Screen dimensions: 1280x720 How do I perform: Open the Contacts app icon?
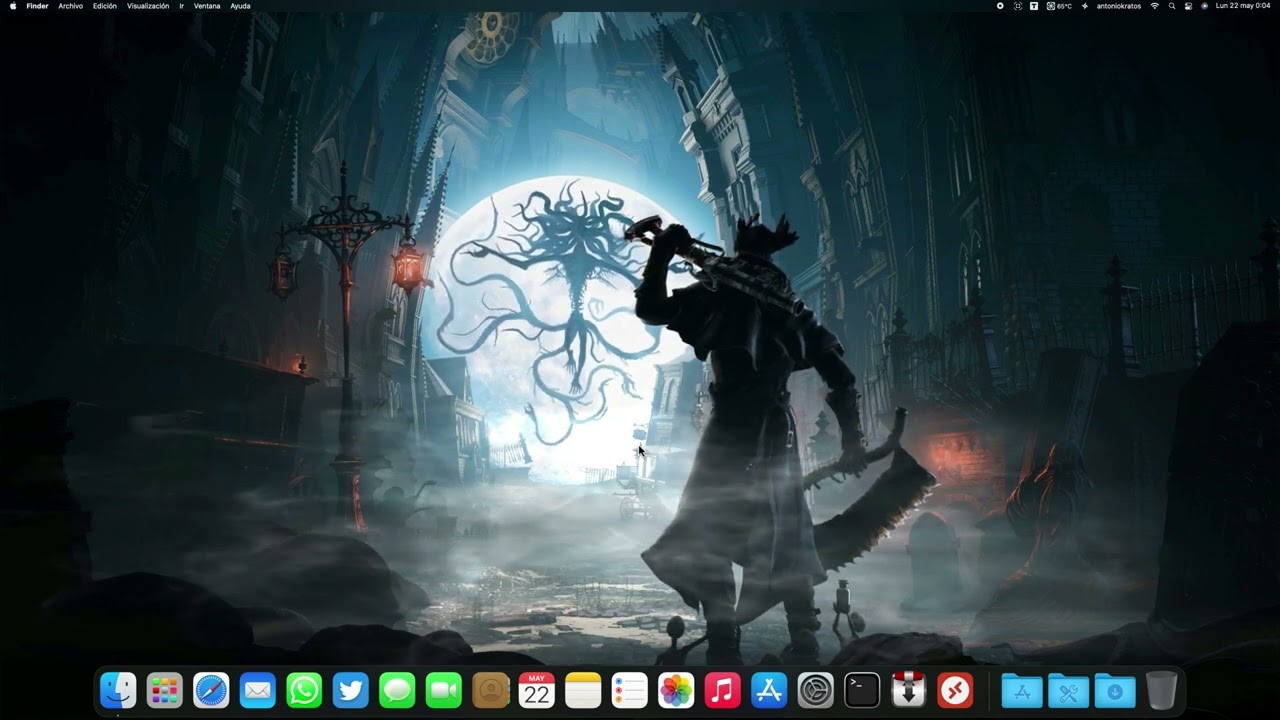pos(490,690)
